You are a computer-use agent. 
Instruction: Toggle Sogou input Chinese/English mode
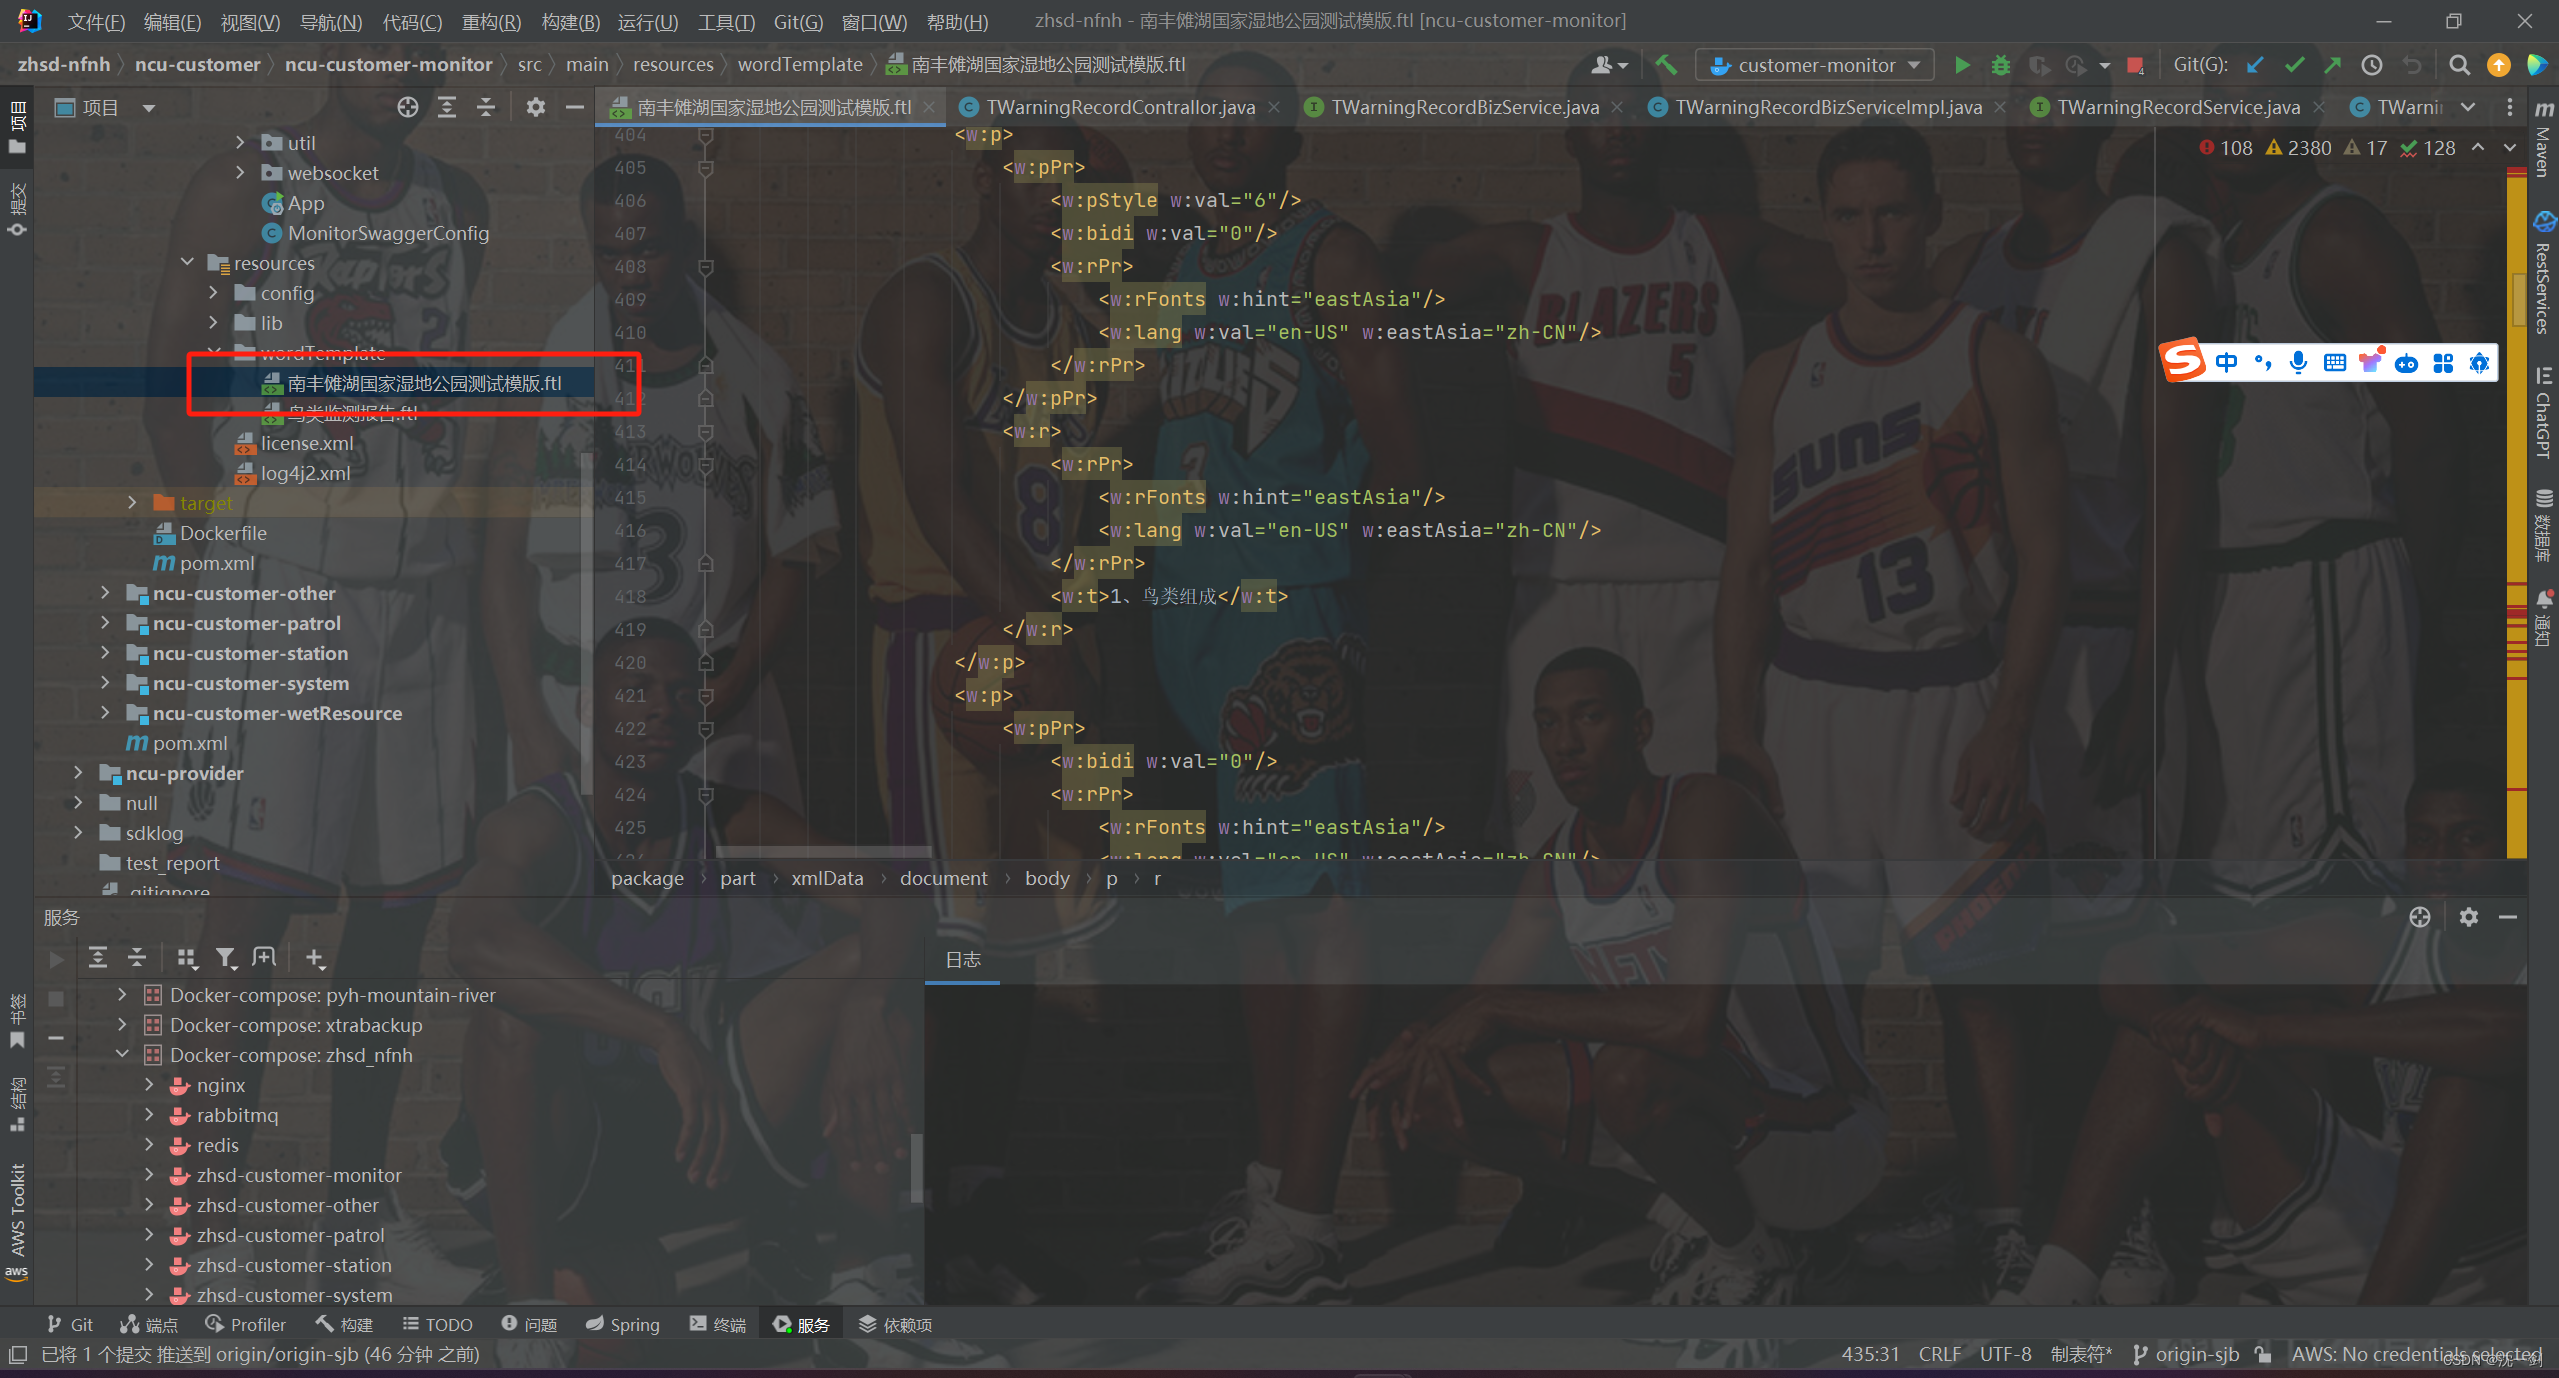(2226, 362)
